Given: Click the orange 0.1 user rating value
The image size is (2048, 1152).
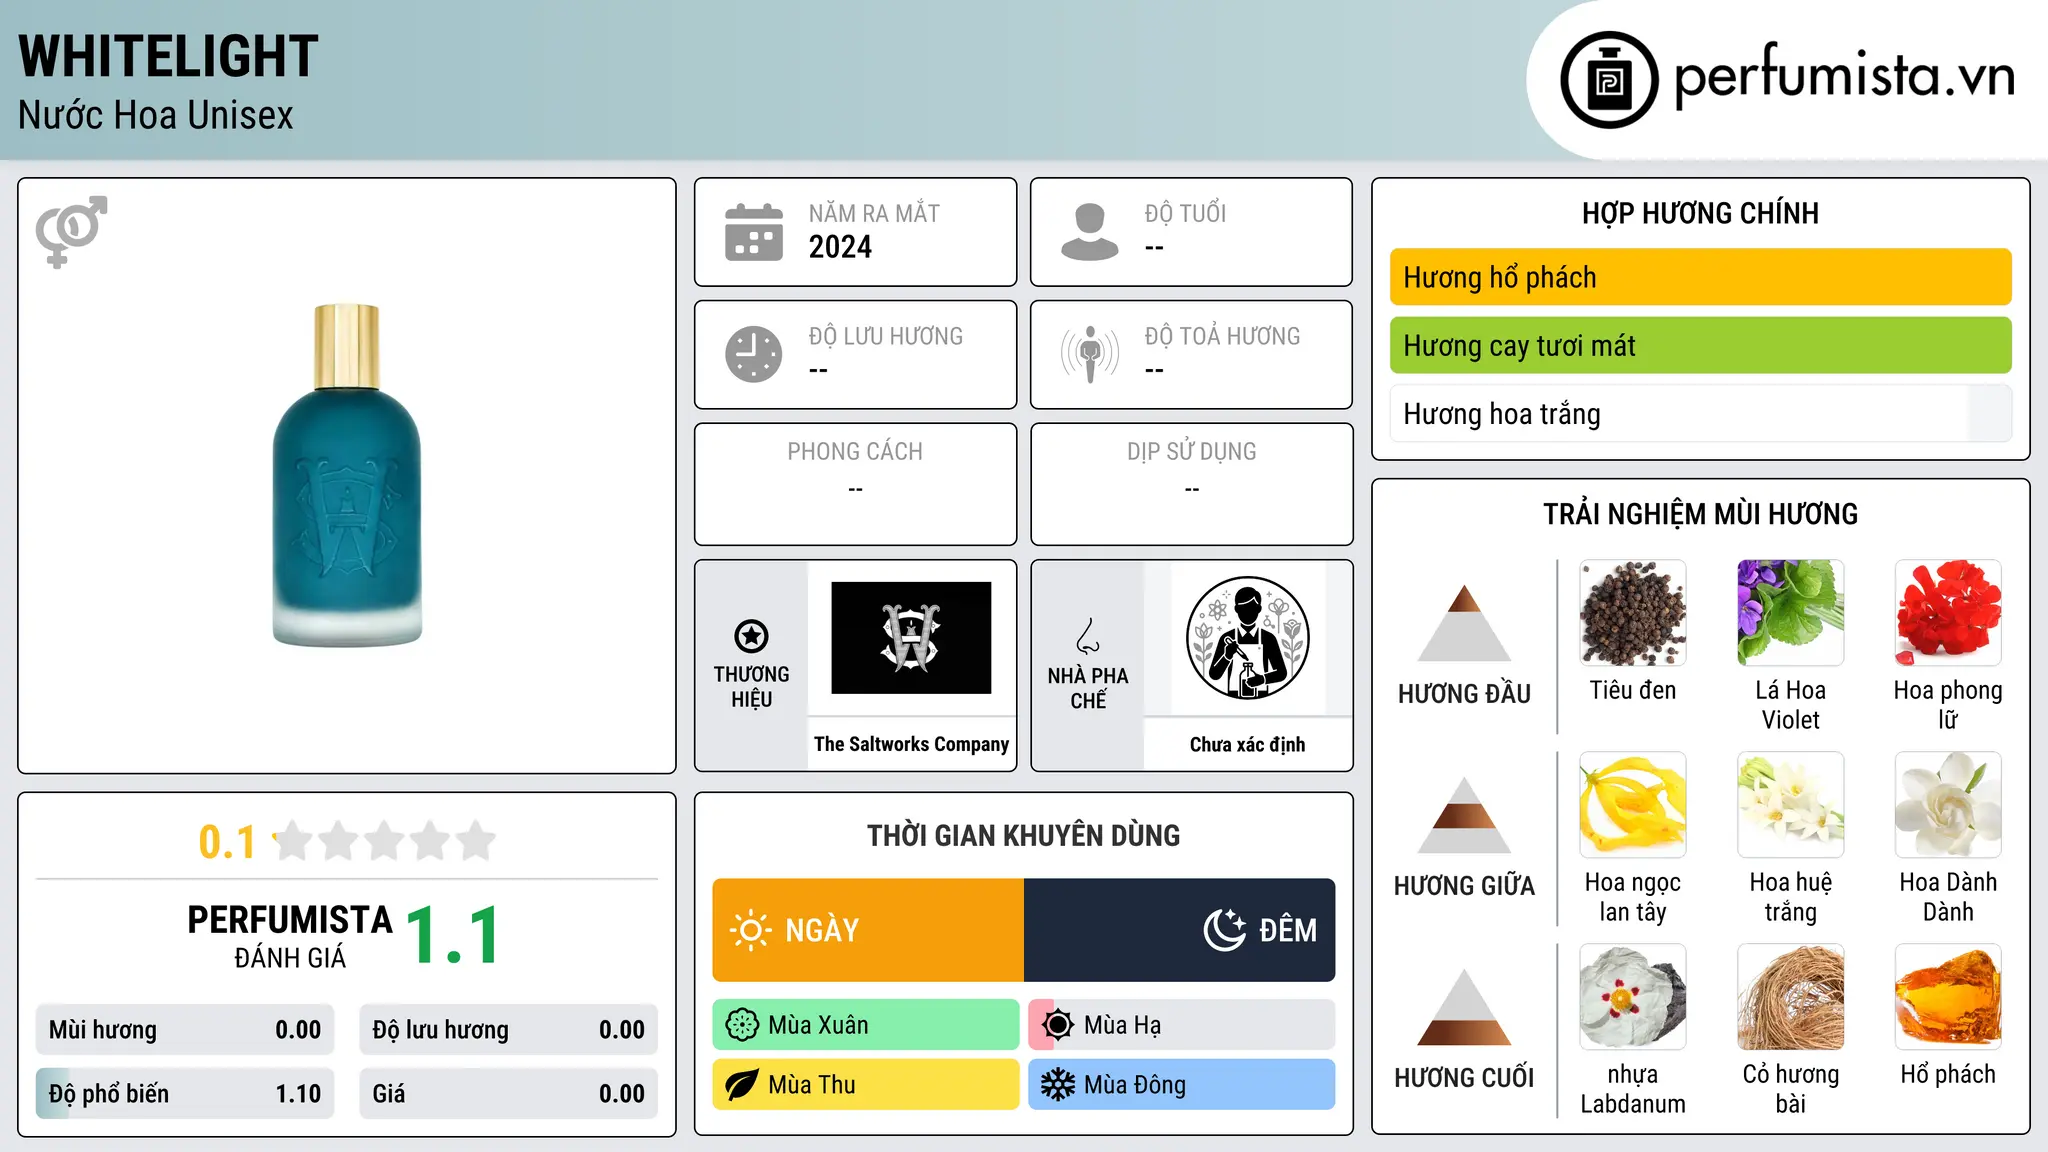Looking at the screenshot, I should click(x=227, y=842).
